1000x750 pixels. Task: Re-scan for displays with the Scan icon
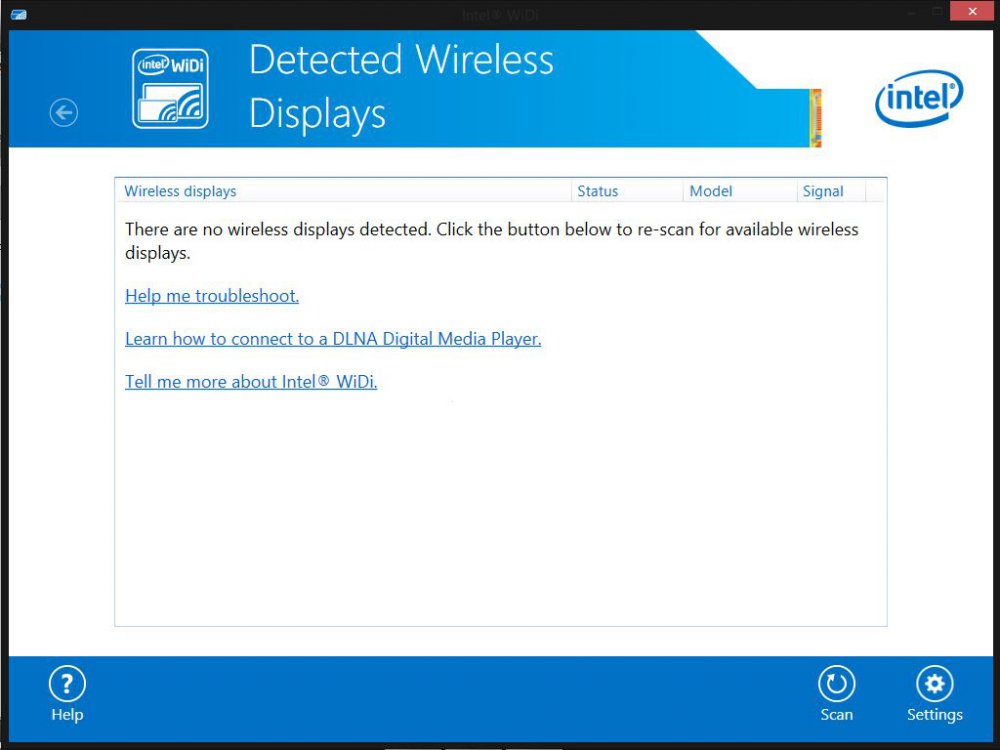pyautogui.click(x=836, y=685)
